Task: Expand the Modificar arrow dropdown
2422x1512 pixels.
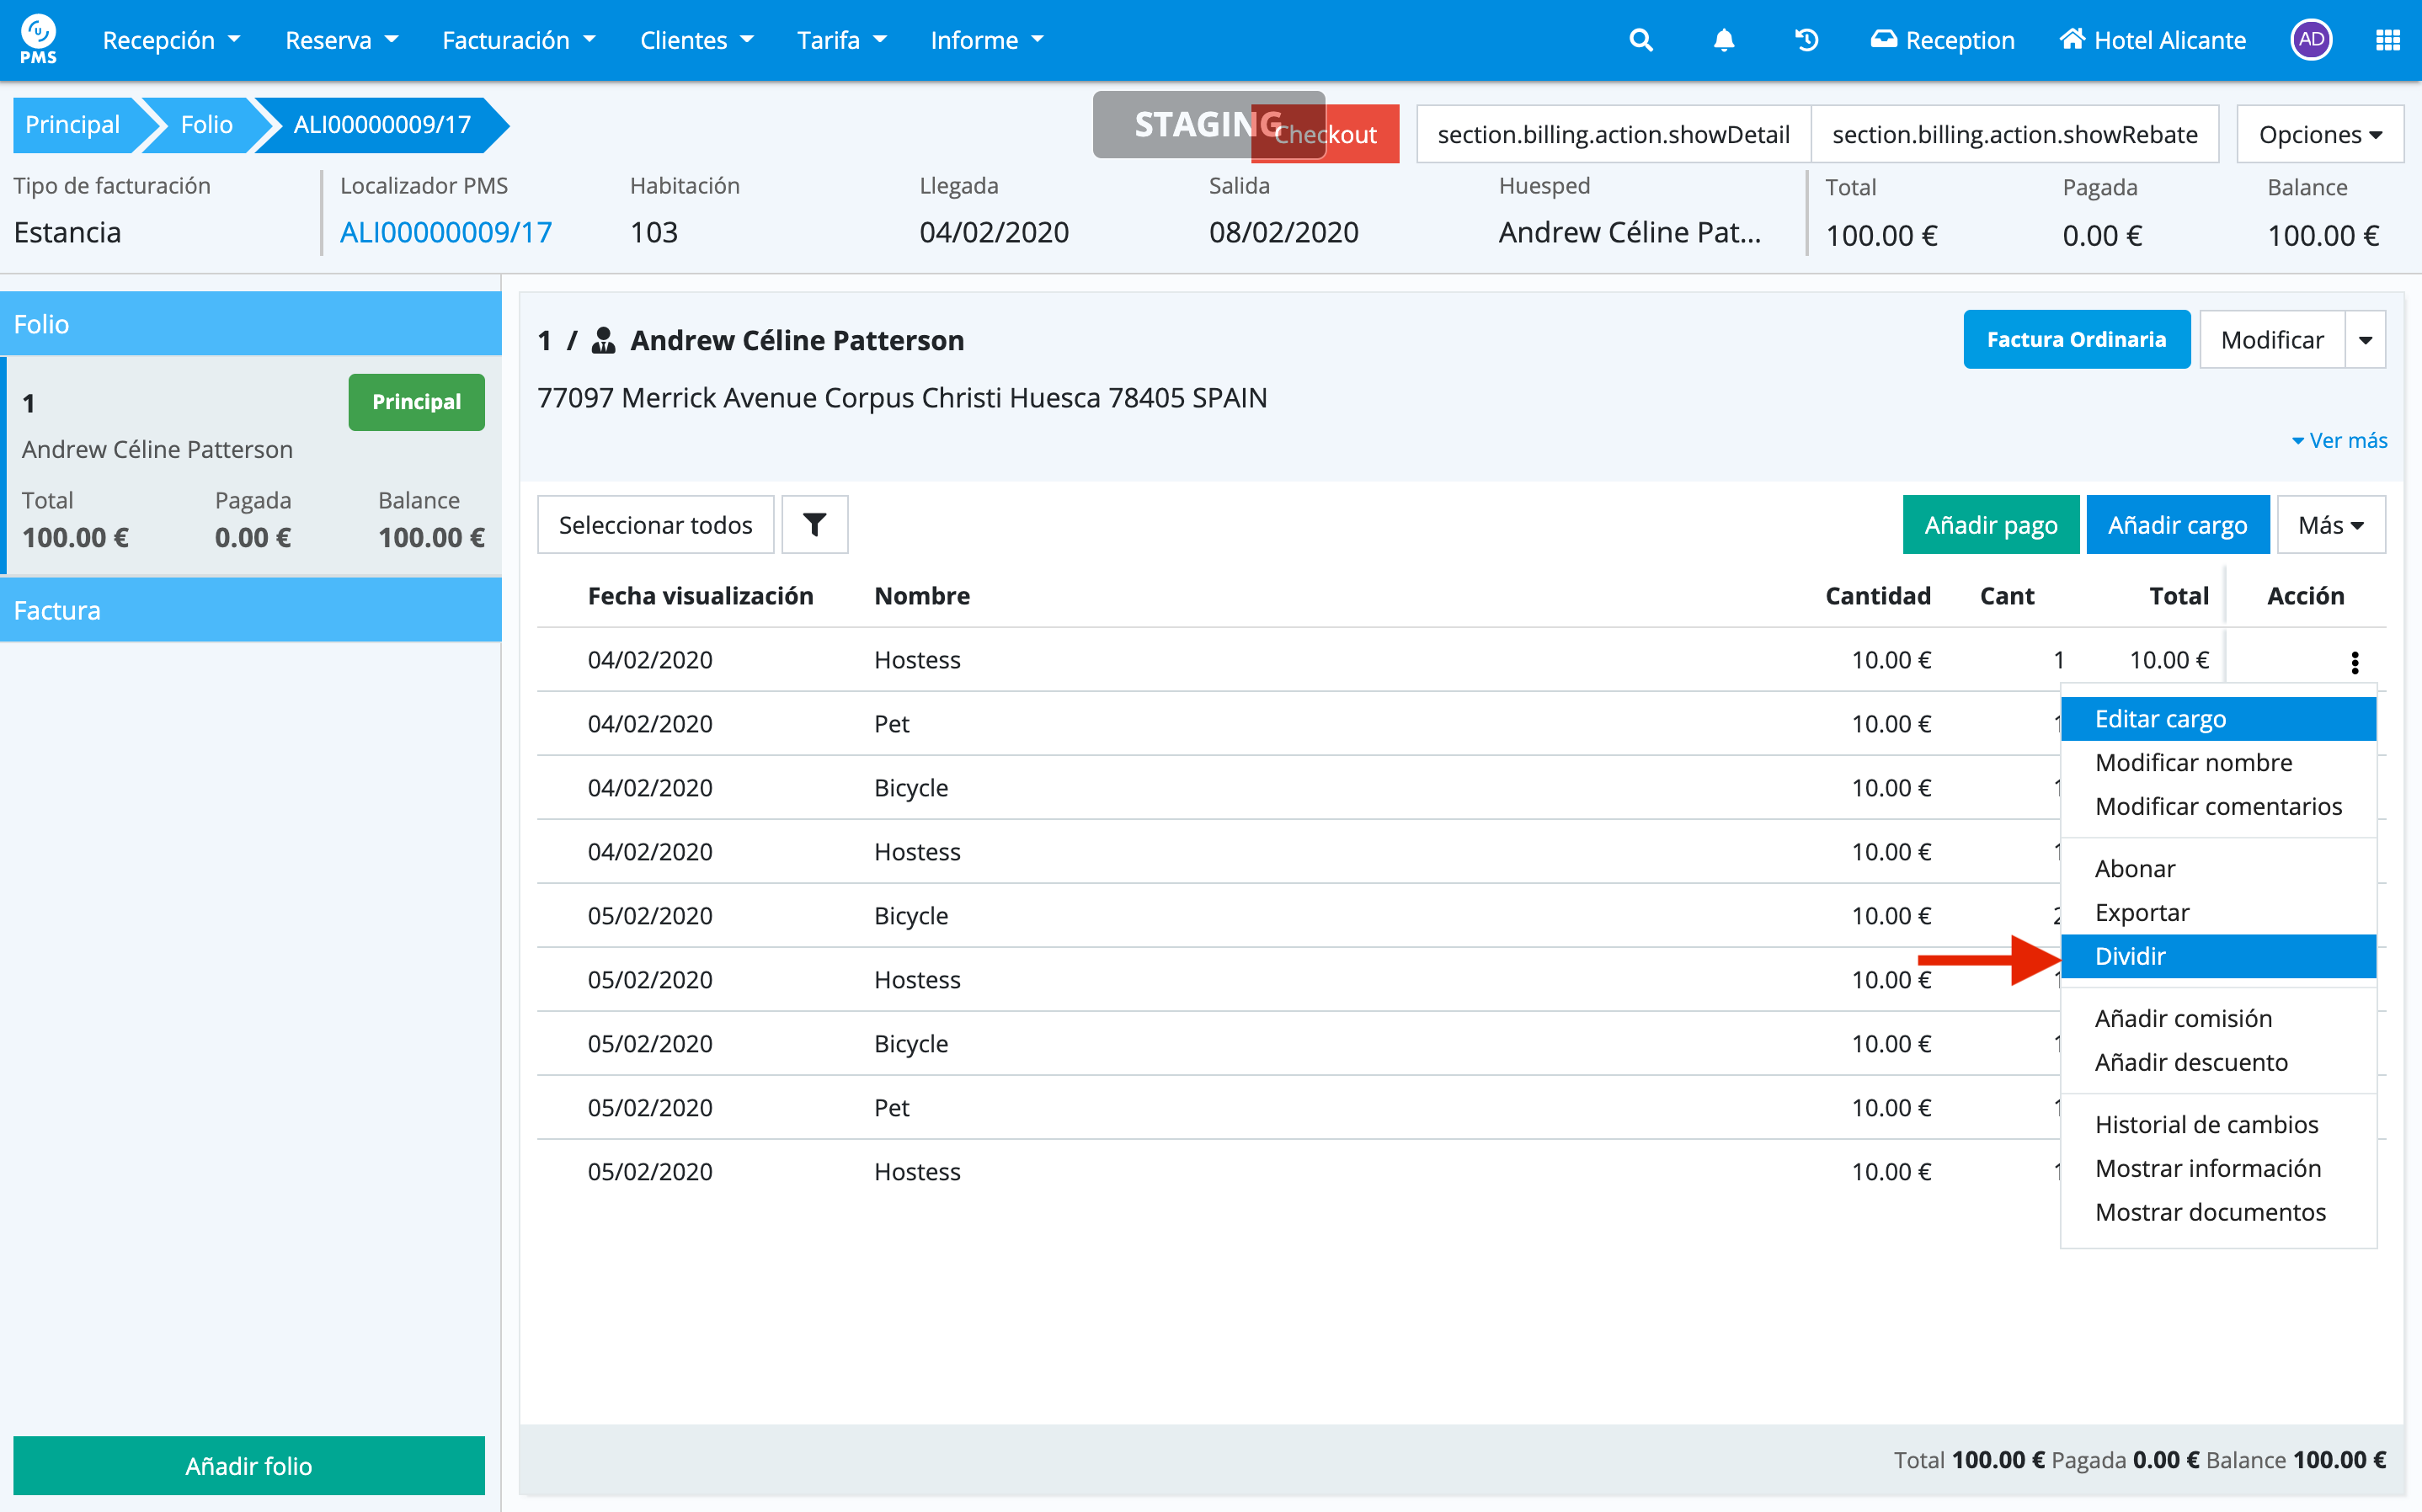Action: click(x=2365, y=340)
